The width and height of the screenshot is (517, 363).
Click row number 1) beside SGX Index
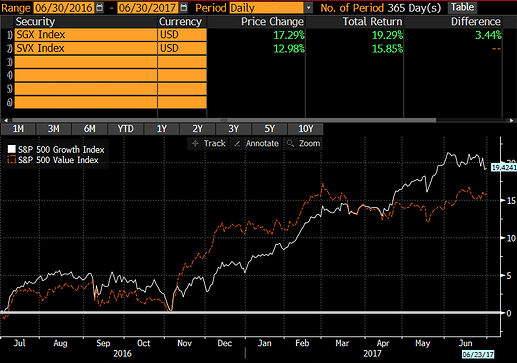(9, 35)
